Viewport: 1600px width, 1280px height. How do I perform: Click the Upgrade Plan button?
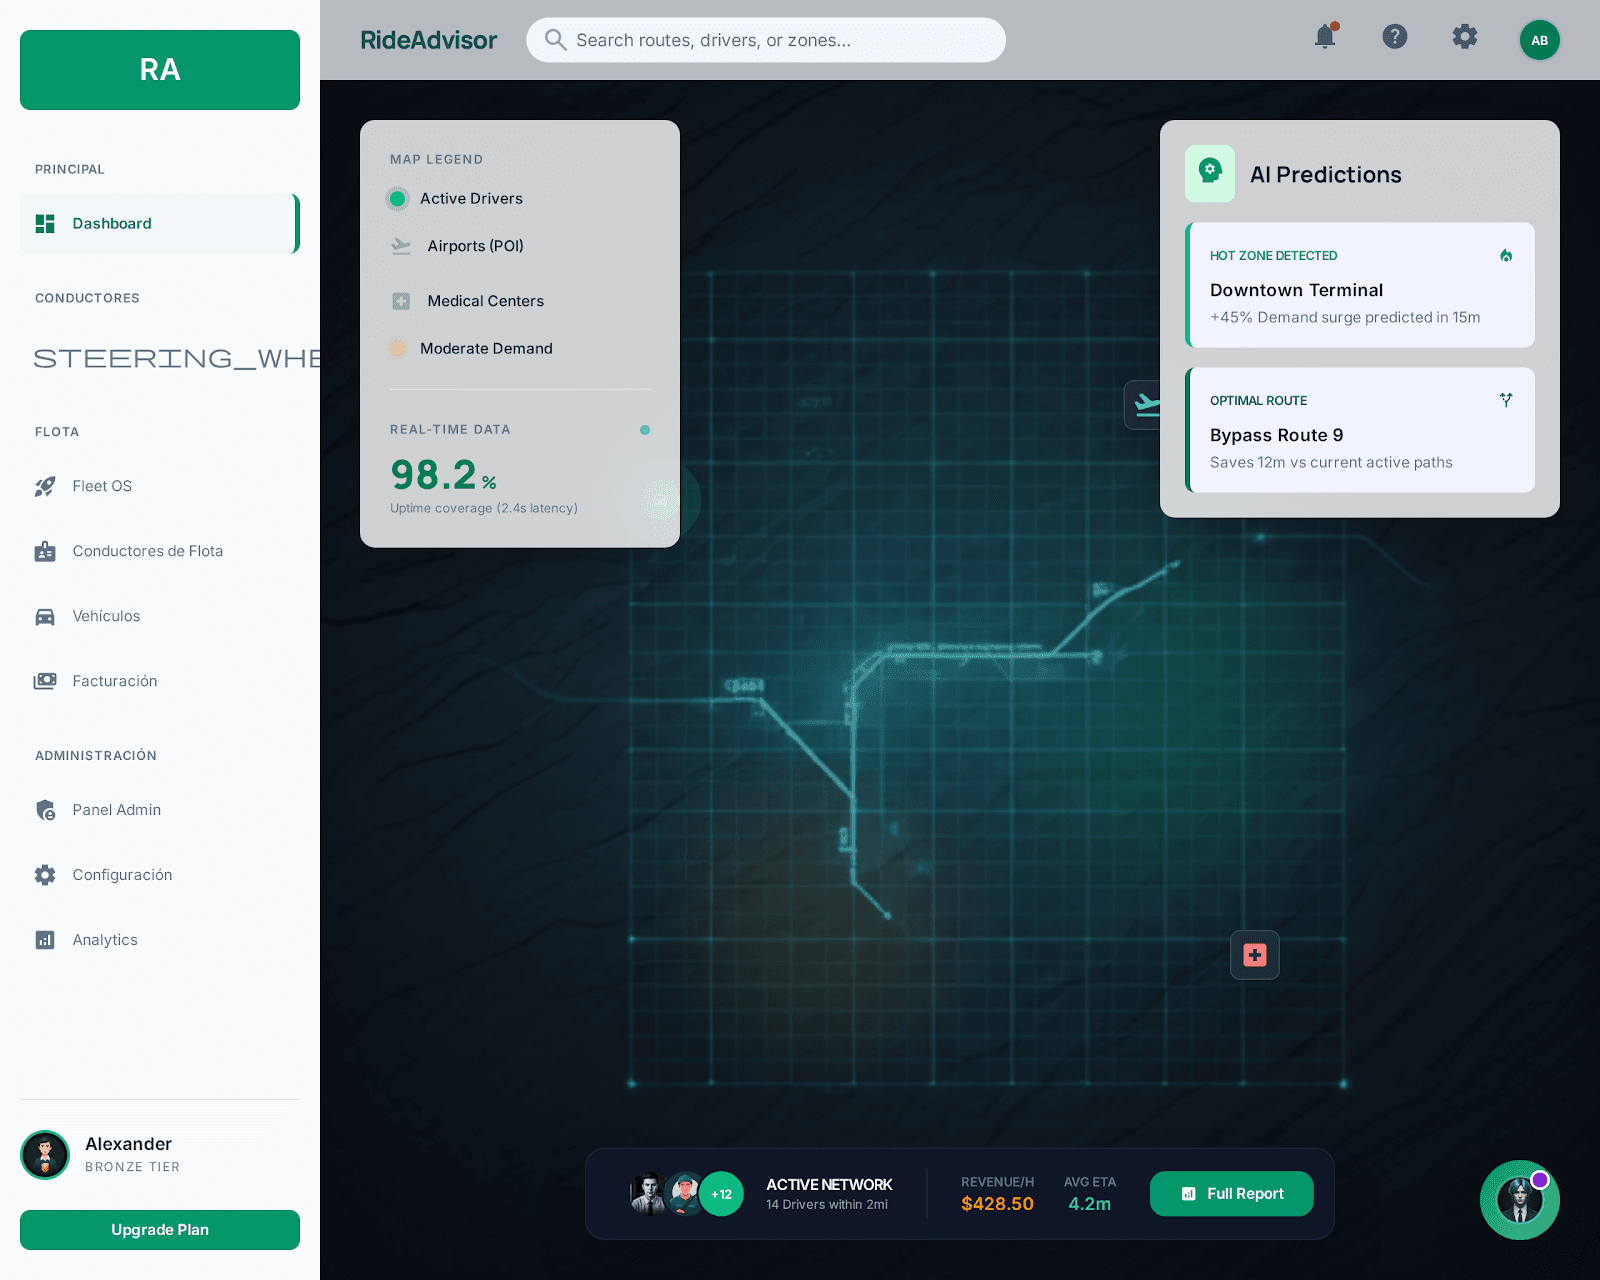click(159, 1229)
